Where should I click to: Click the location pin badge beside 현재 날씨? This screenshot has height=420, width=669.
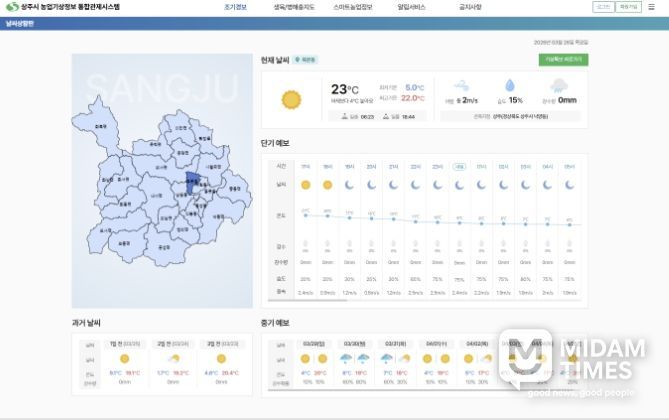pos(305,60)
